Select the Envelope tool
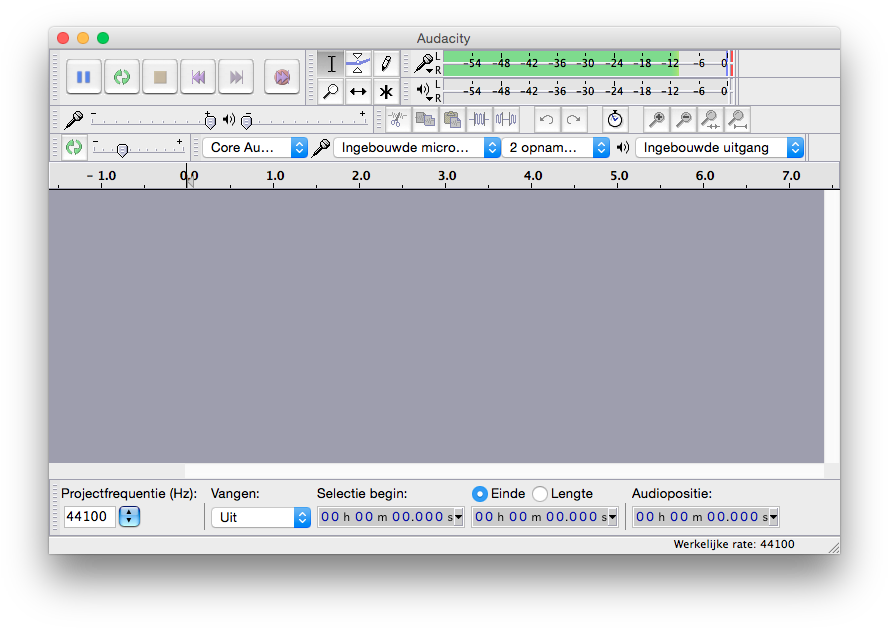 pos(358,63)
